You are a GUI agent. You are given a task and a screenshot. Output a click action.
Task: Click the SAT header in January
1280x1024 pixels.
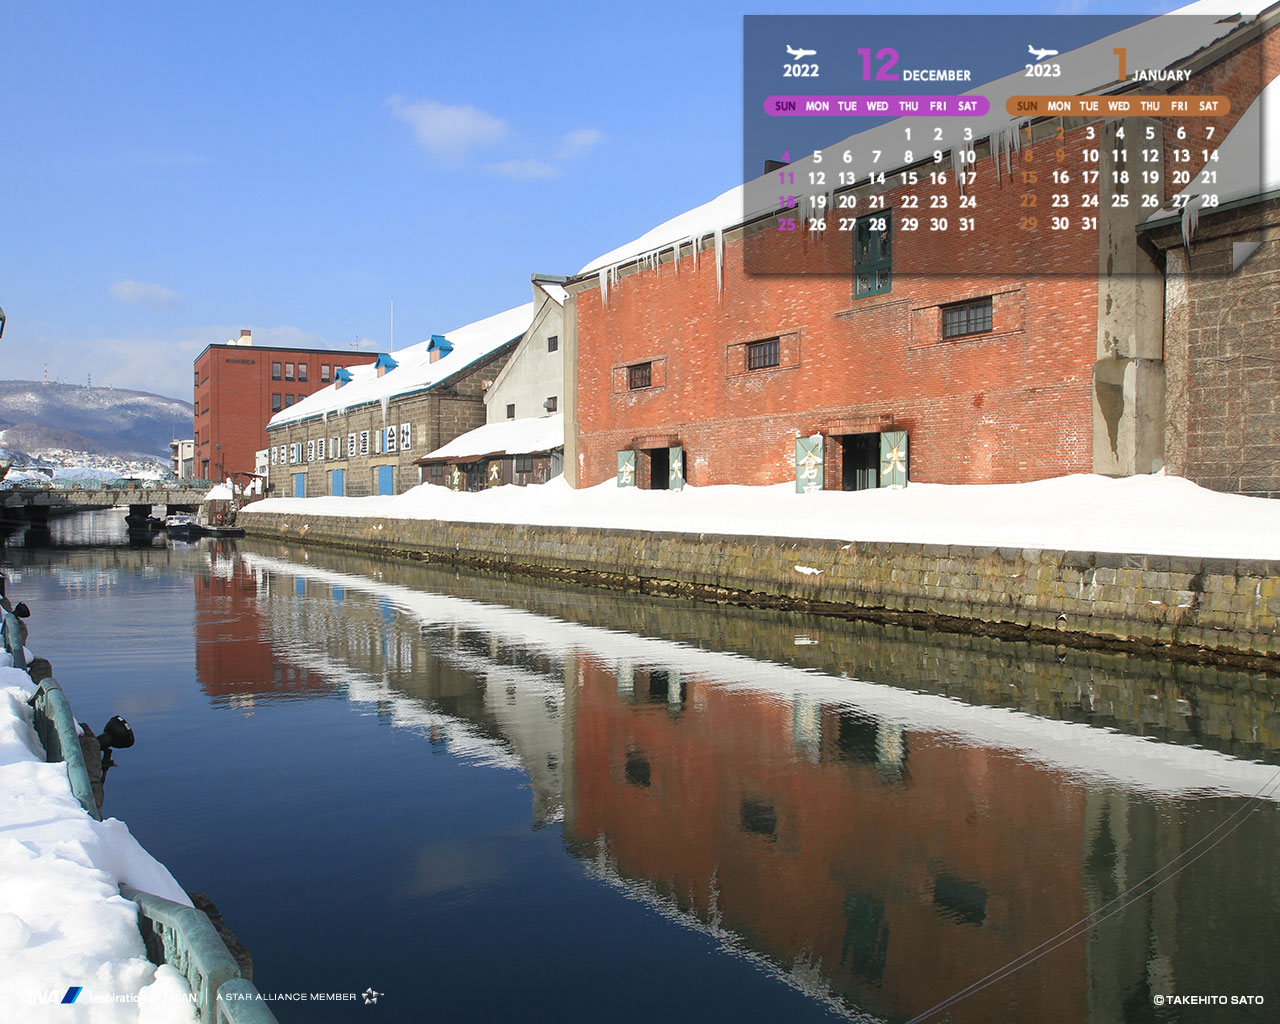tap(1209, 106)
